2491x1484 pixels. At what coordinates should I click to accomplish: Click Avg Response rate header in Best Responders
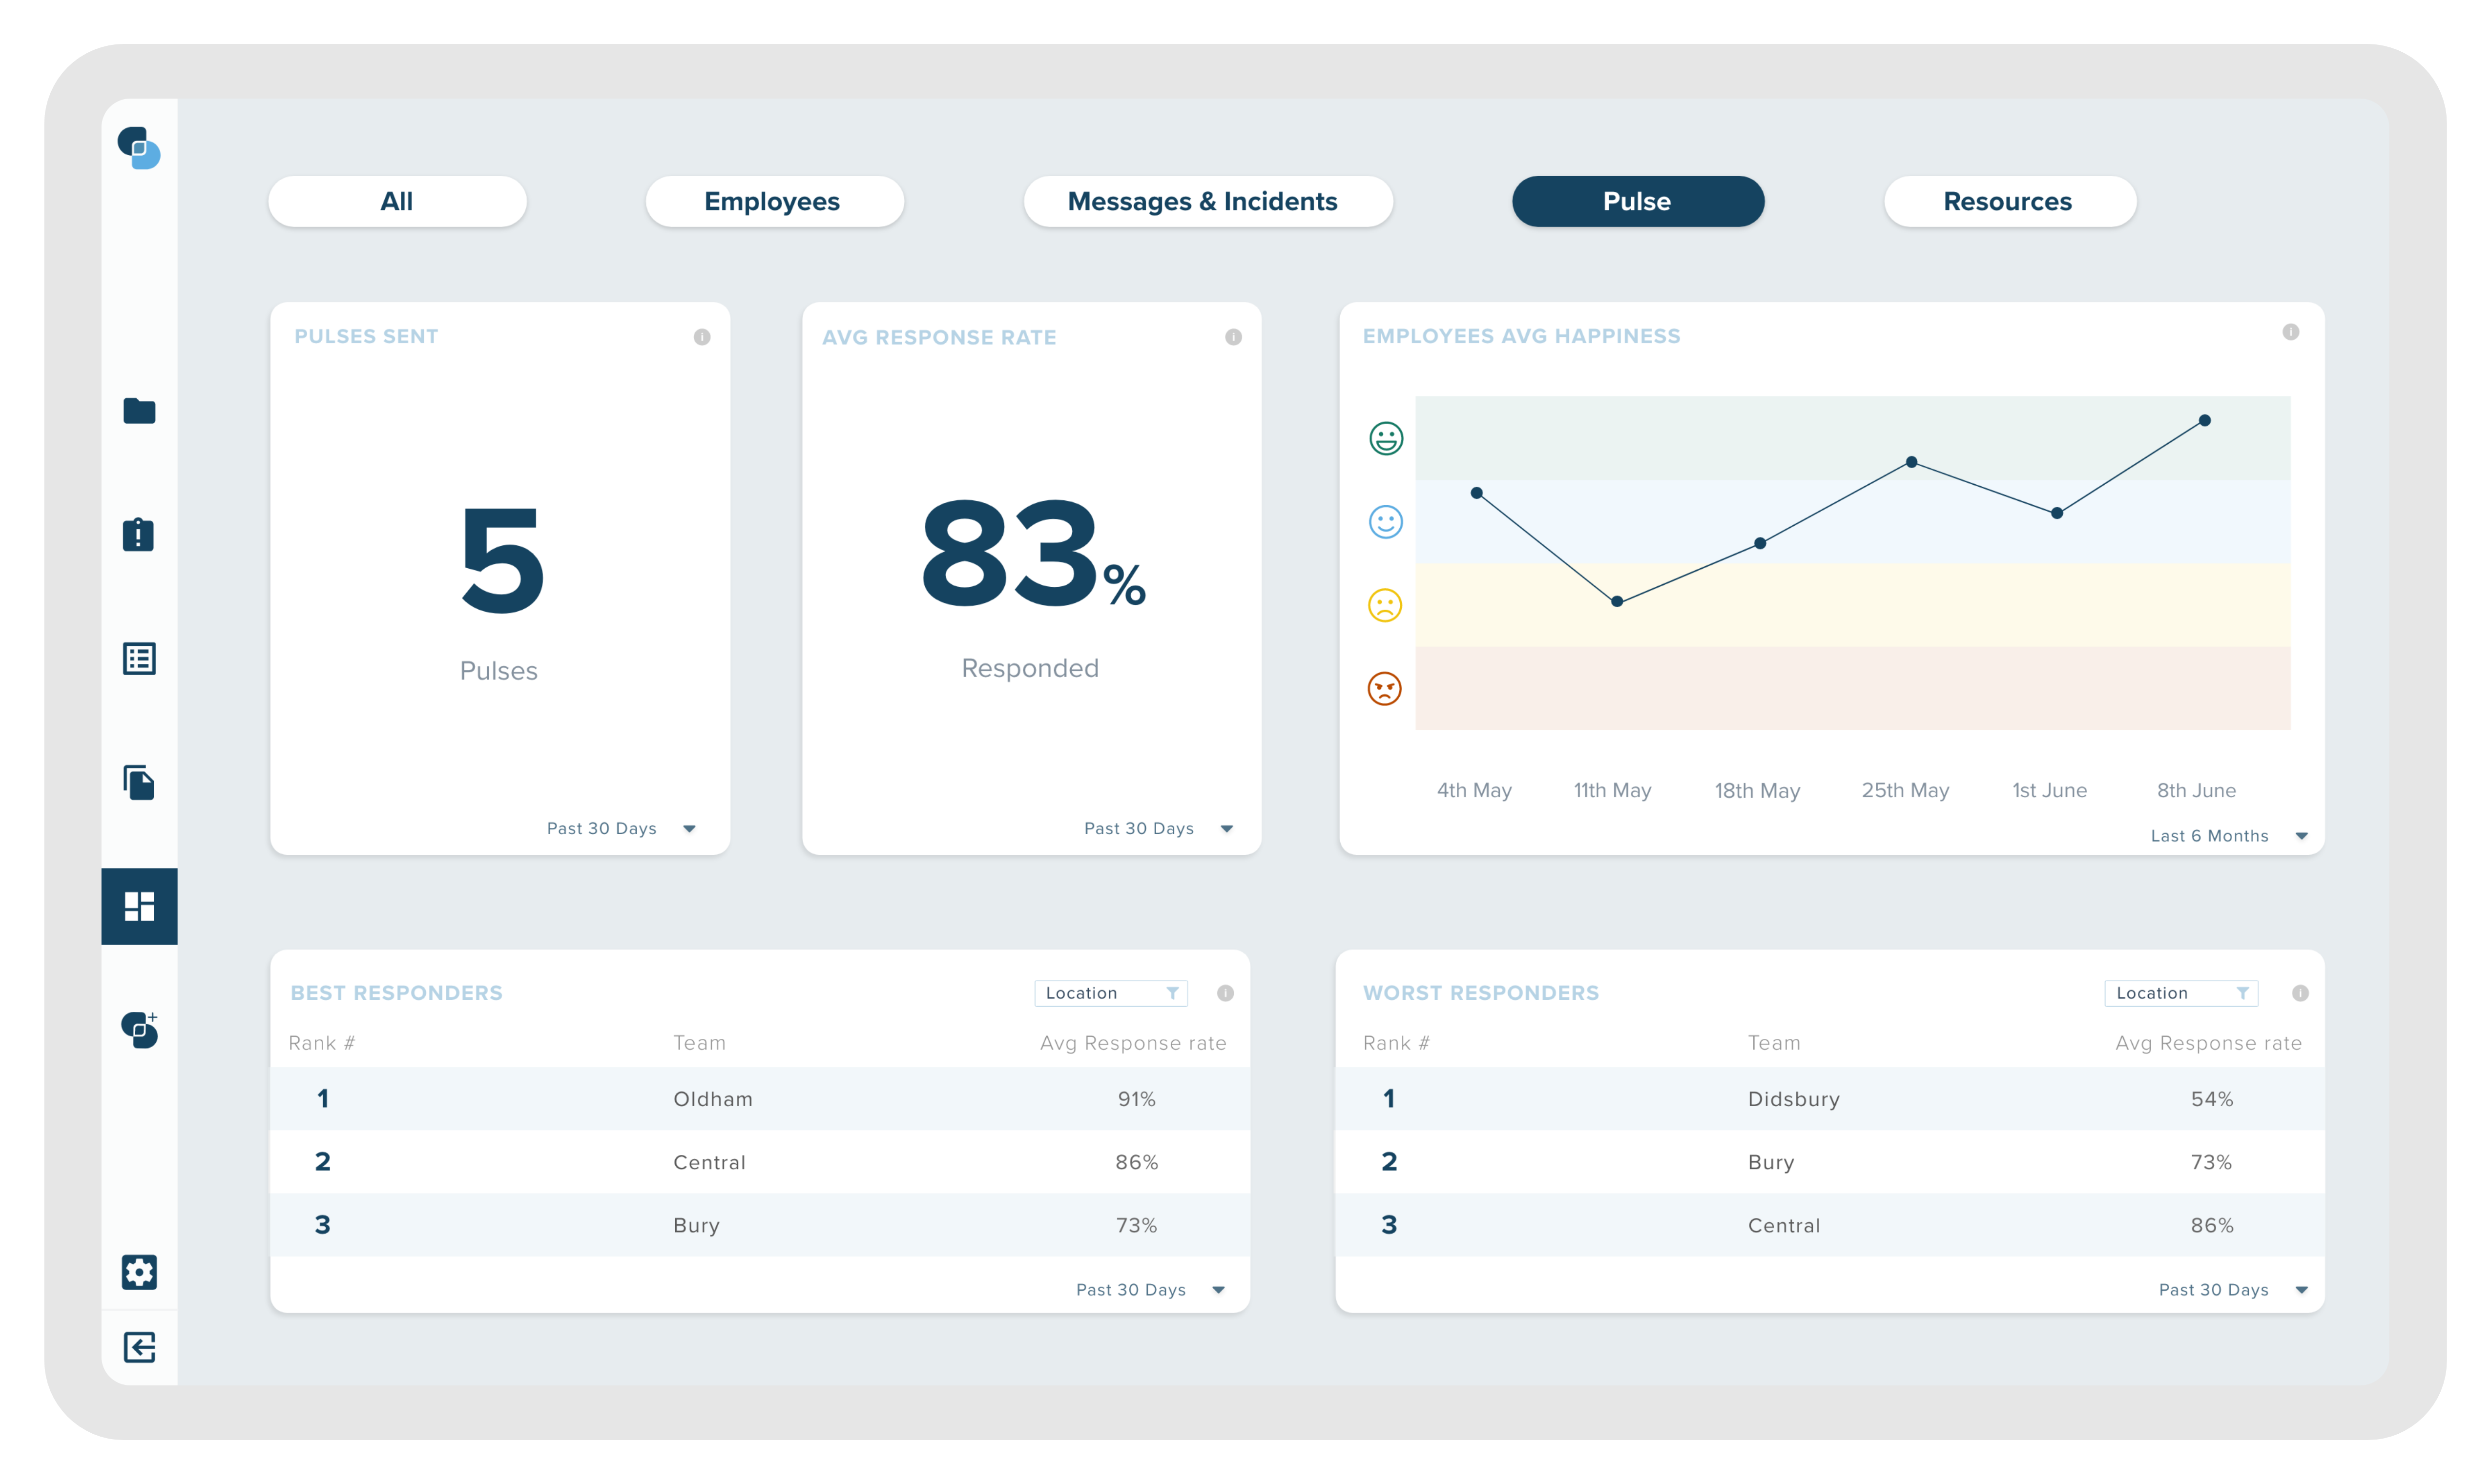point(1133,1043)
